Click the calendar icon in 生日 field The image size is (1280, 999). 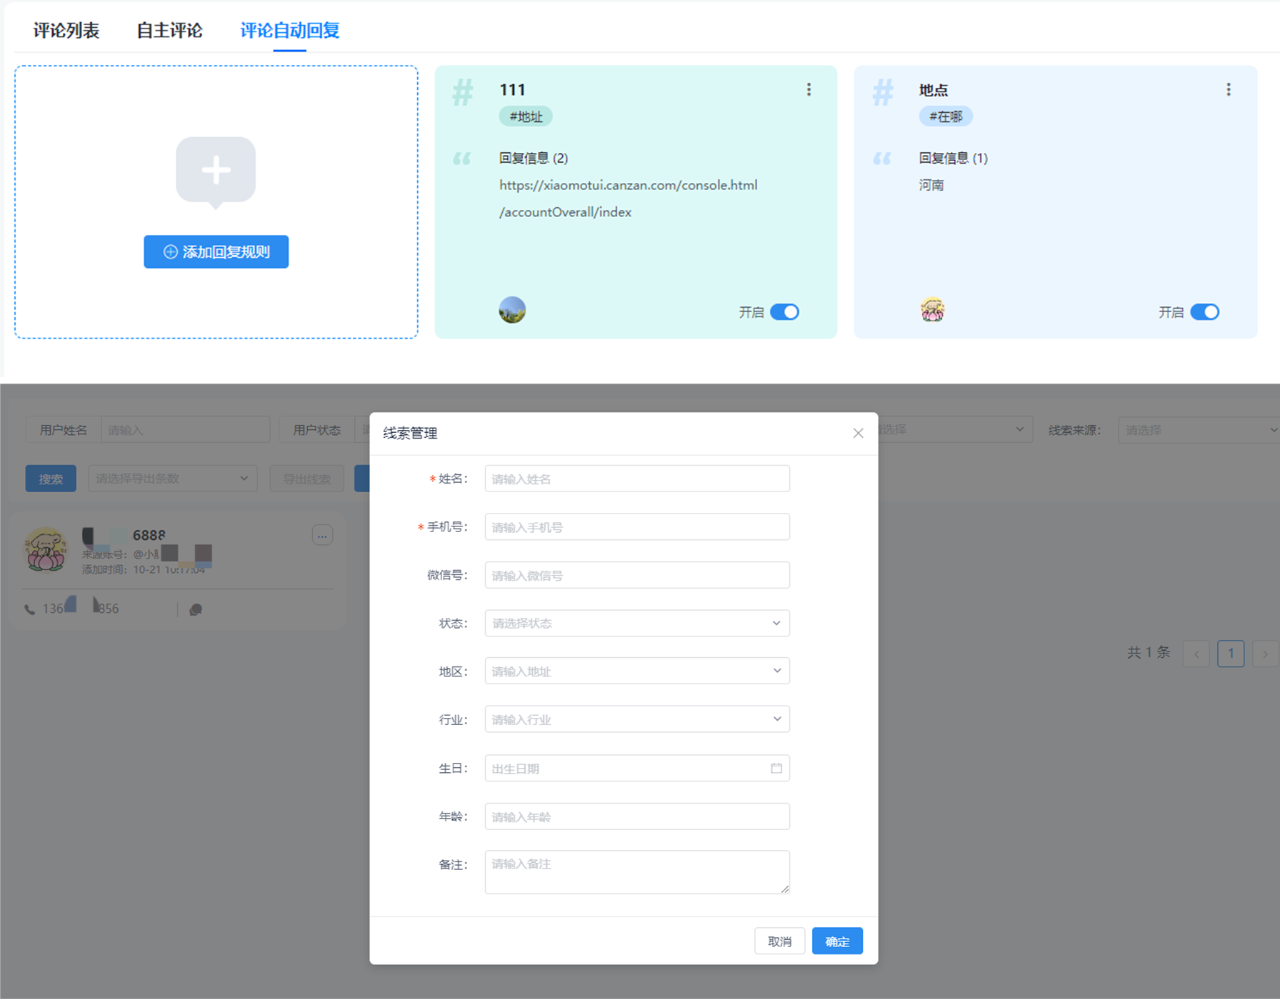[776, 768]
